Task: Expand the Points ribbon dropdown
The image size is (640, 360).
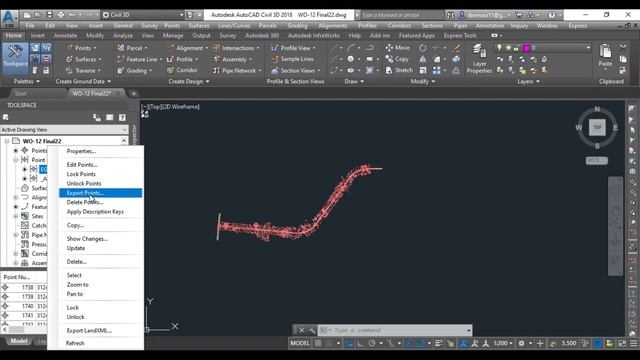Action: [x=95, y=48]
